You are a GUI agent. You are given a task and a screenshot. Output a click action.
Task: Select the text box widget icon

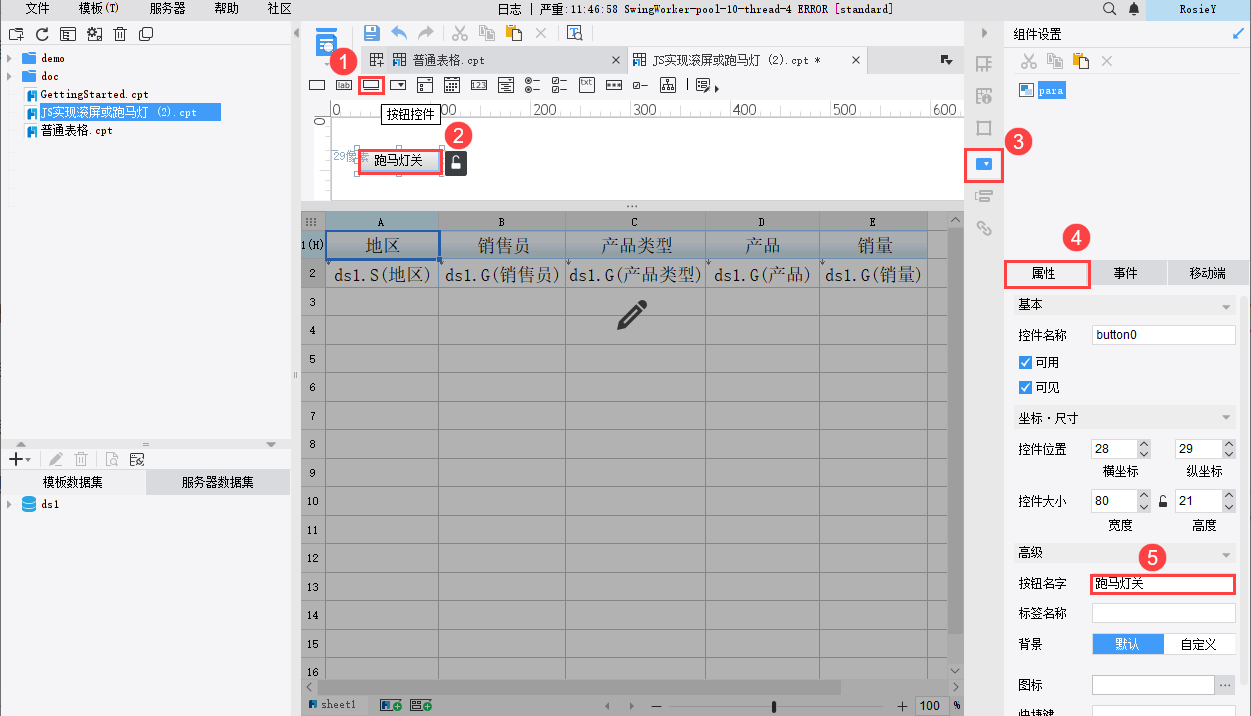[x=317, y=85]
